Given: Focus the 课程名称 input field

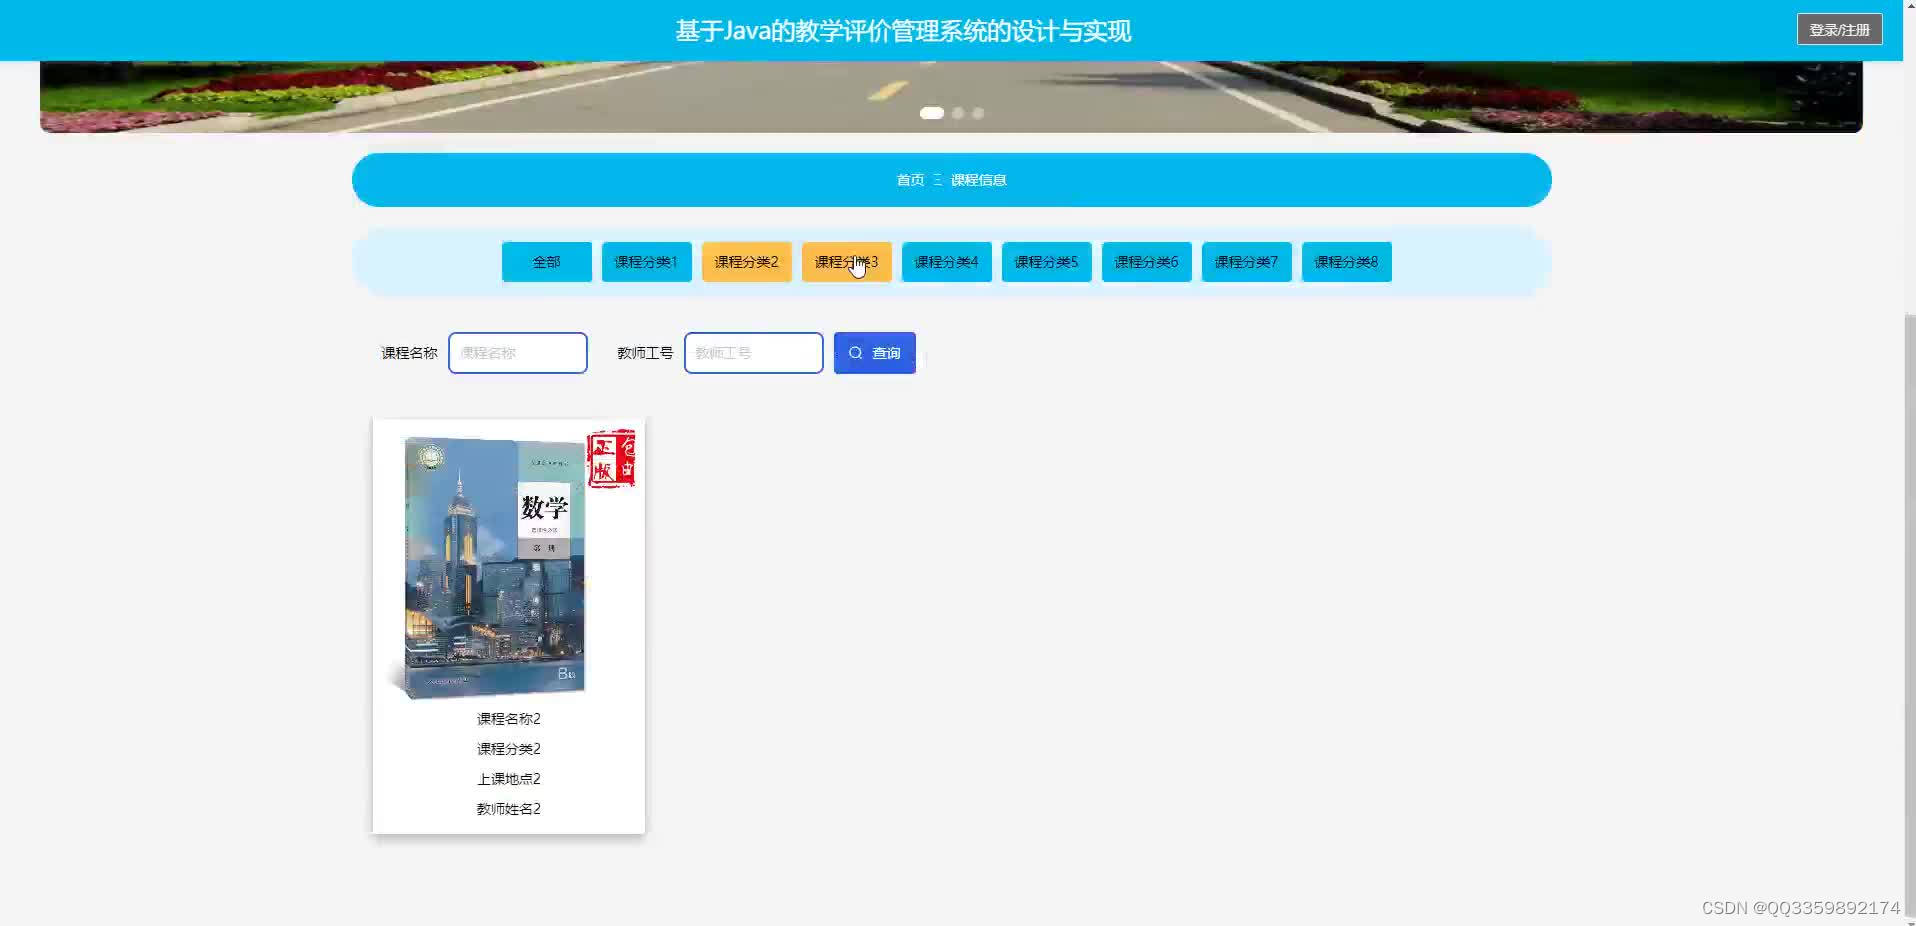Looking at the screenshot, I should coord(518,353).
